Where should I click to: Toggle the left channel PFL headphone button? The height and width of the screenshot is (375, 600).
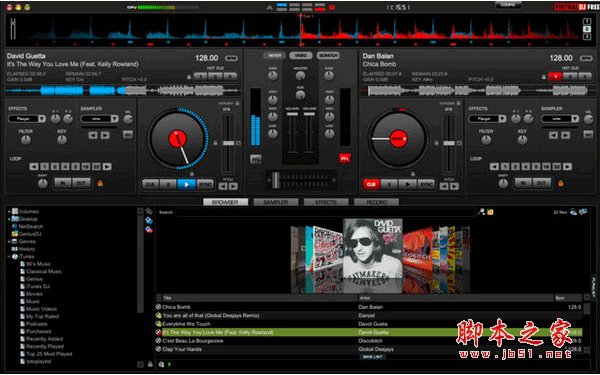tap(256, 159)
